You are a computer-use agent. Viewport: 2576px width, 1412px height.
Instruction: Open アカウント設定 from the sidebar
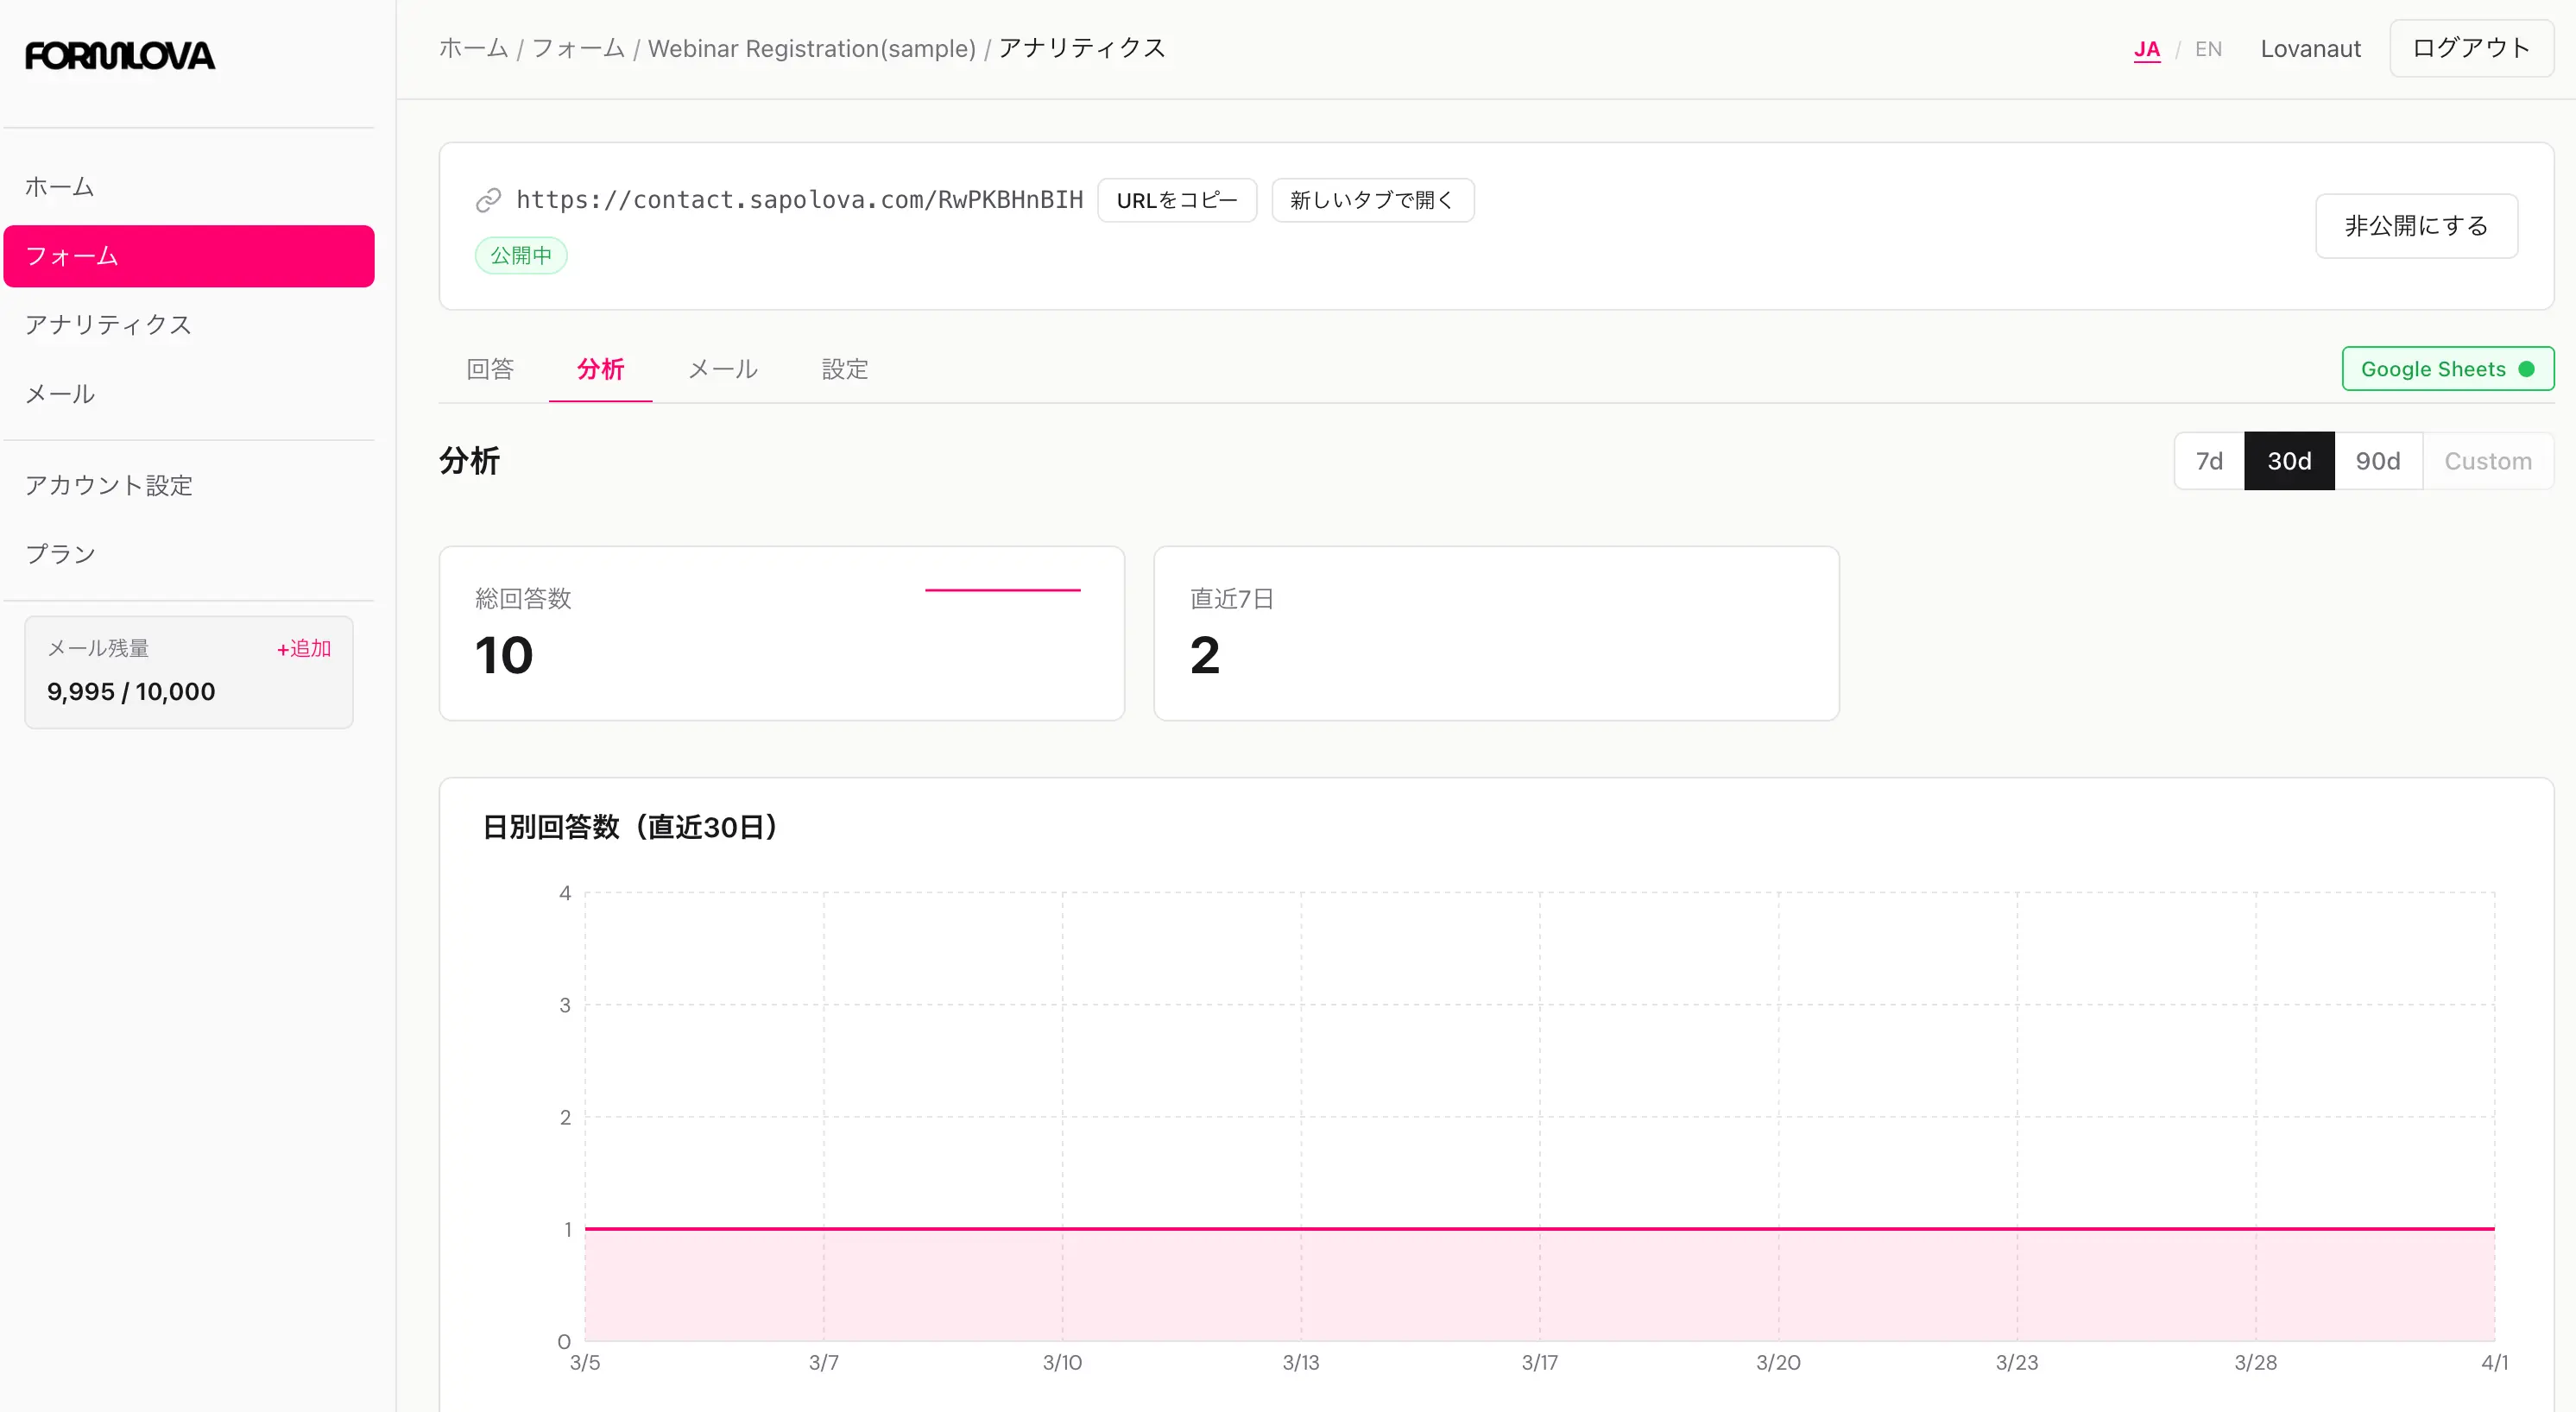pos(108,485)
